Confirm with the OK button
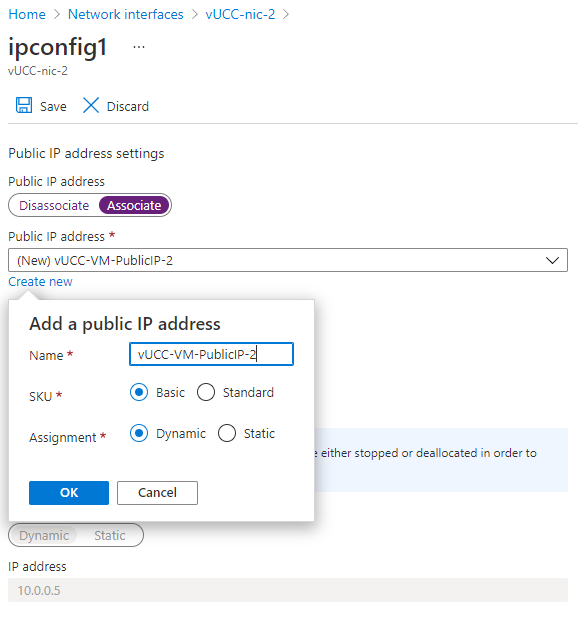The image size is (578, 617). click(x=69, y=493)
